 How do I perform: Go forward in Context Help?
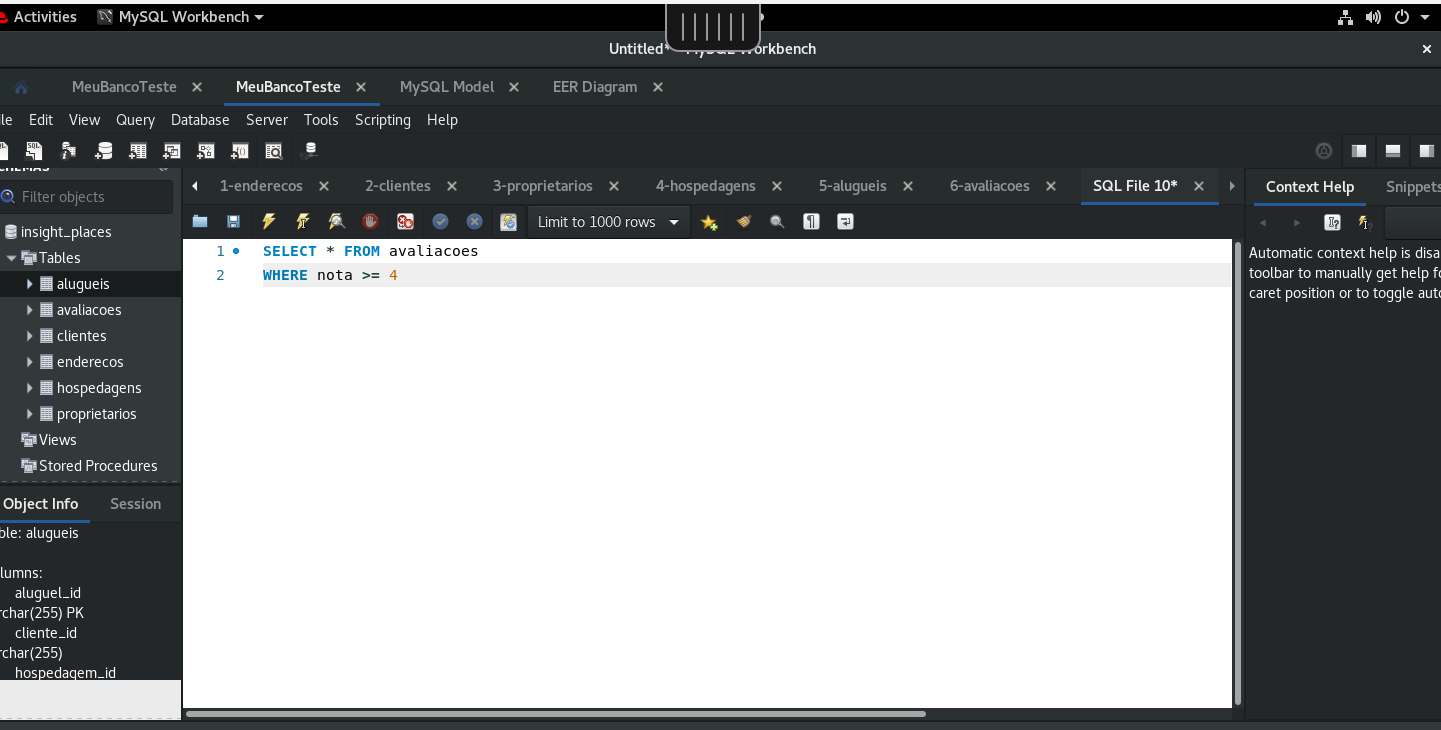point(1297,223)
